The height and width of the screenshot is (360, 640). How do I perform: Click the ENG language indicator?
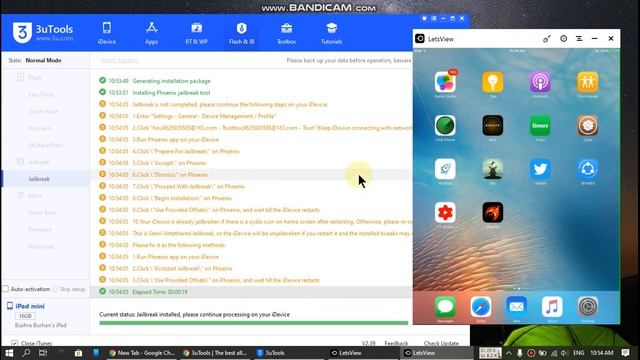[578, 353]
